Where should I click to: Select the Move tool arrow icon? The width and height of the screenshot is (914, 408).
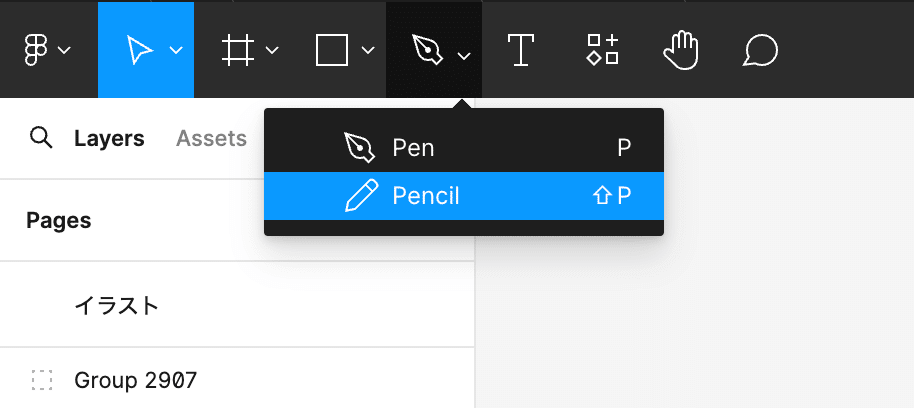139,50
